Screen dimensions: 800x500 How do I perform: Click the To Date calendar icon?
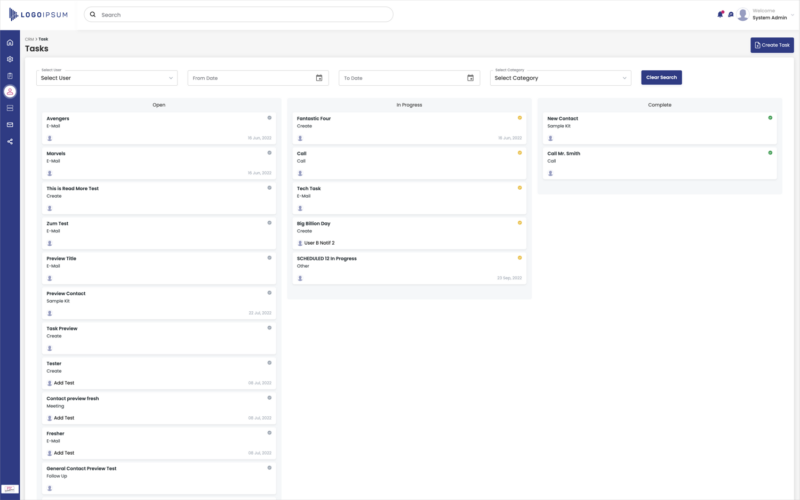[470, 77]
